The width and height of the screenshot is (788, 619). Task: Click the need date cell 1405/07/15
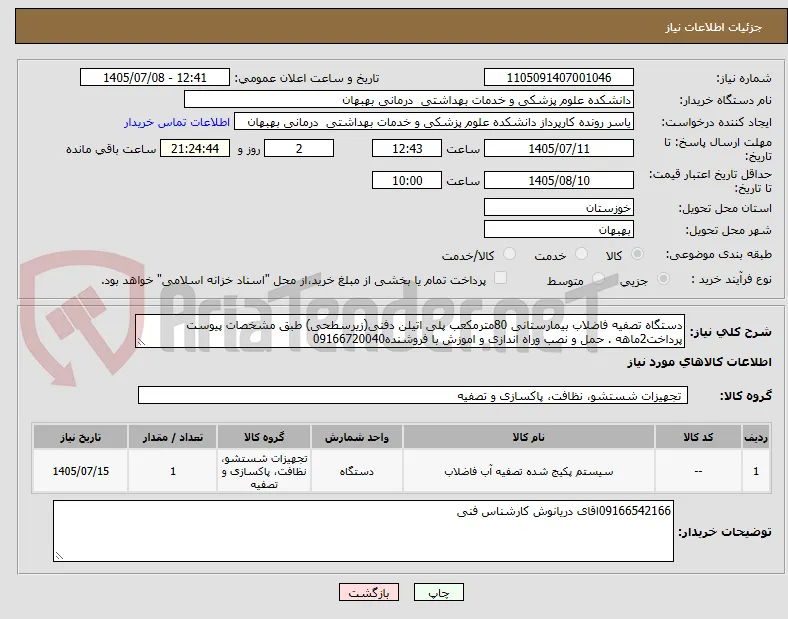[x=80, y=471]
